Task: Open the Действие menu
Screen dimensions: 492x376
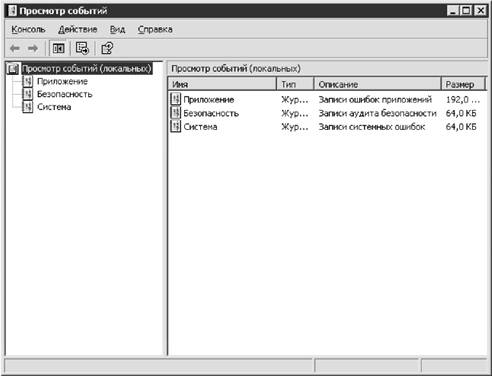Action: (x=78, y=29)
